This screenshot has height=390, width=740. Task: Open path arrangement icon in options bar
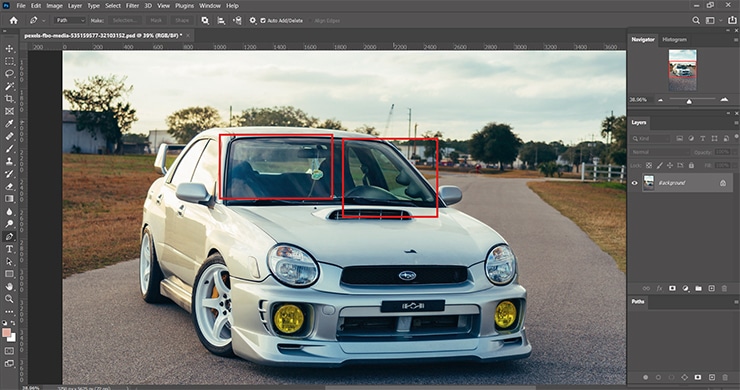click(x=237, y=20)
